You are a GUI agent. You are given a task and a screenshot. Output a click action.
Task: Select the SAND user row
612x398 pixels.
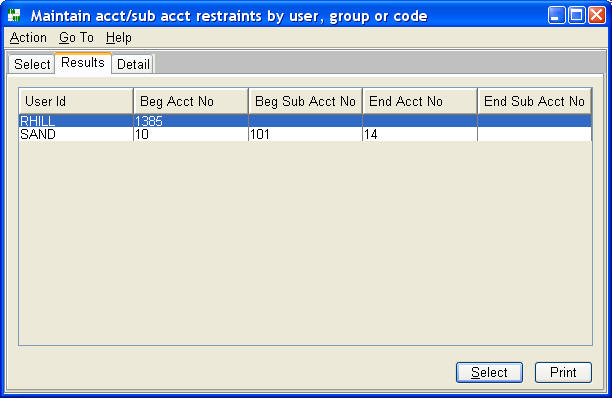305,134
